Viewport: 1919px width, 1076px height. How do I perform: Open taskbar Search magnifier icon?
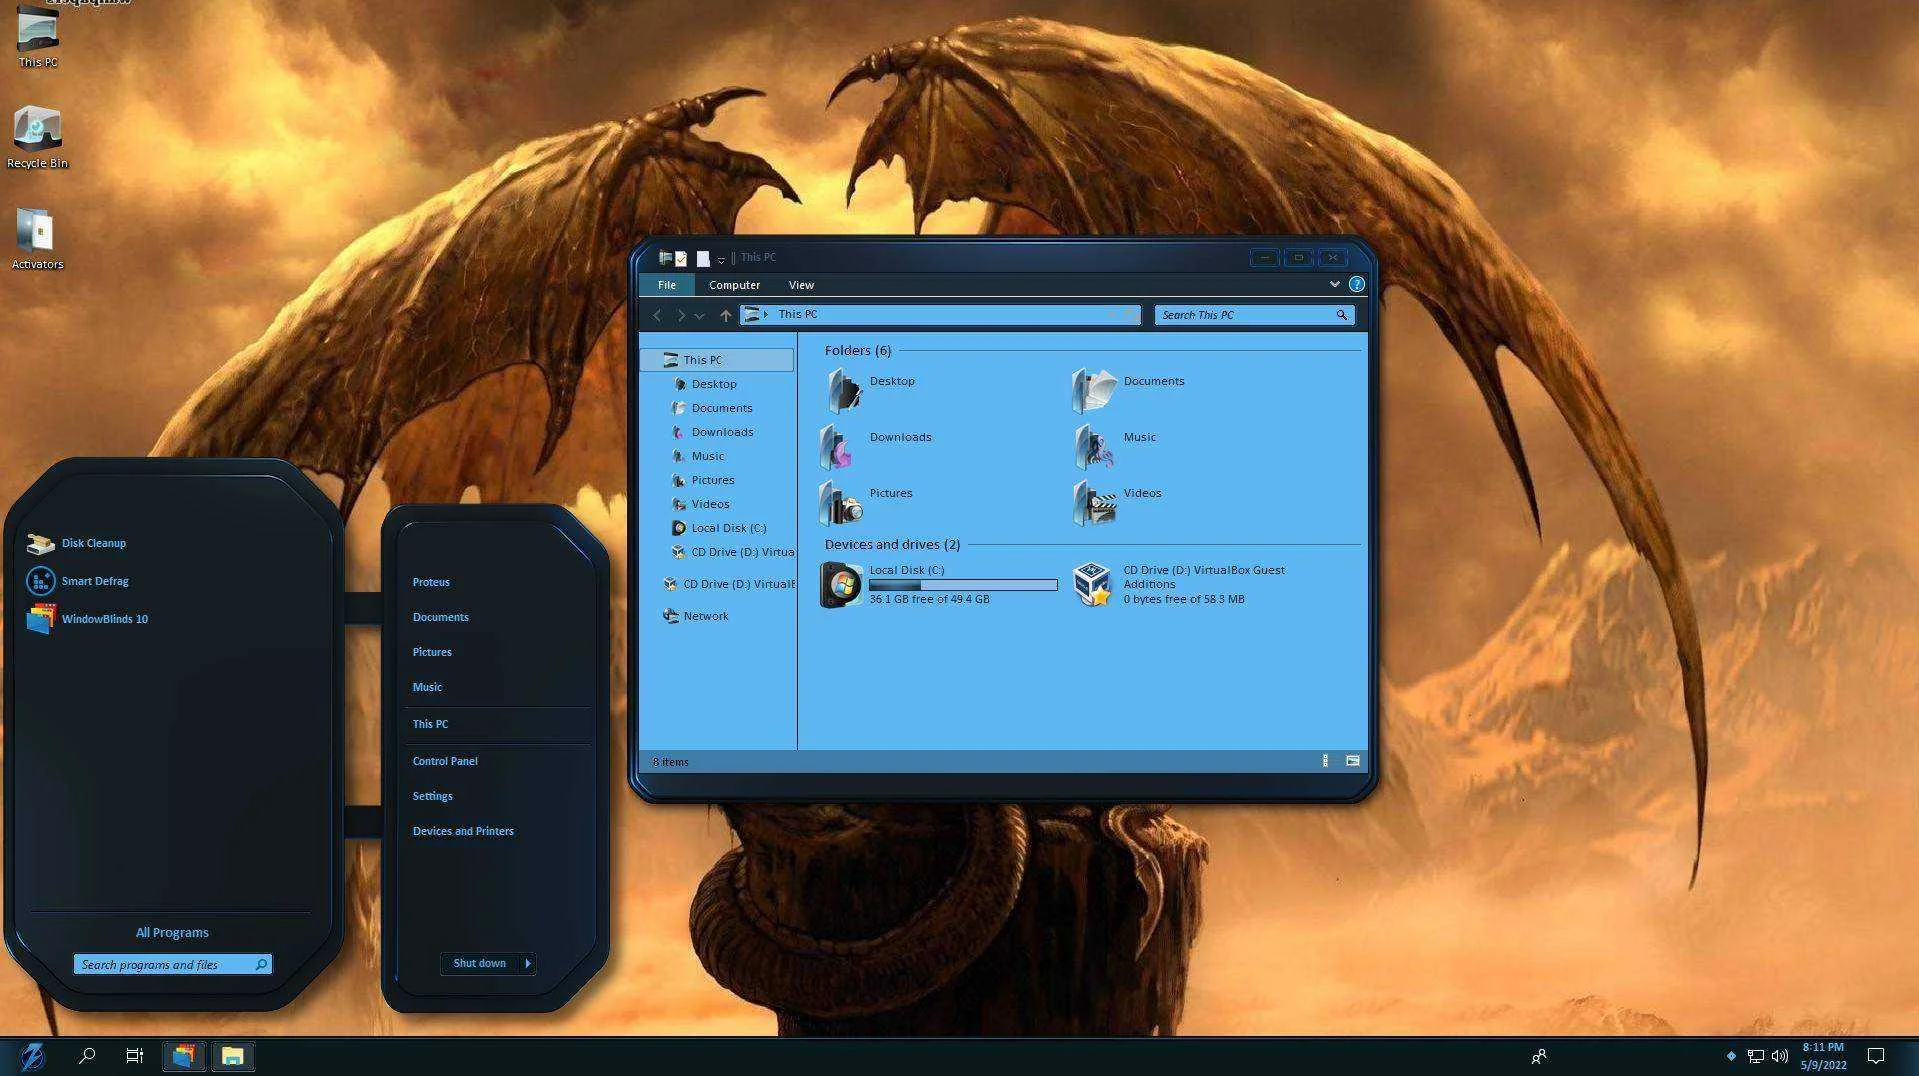click(x=87, y=1056)
